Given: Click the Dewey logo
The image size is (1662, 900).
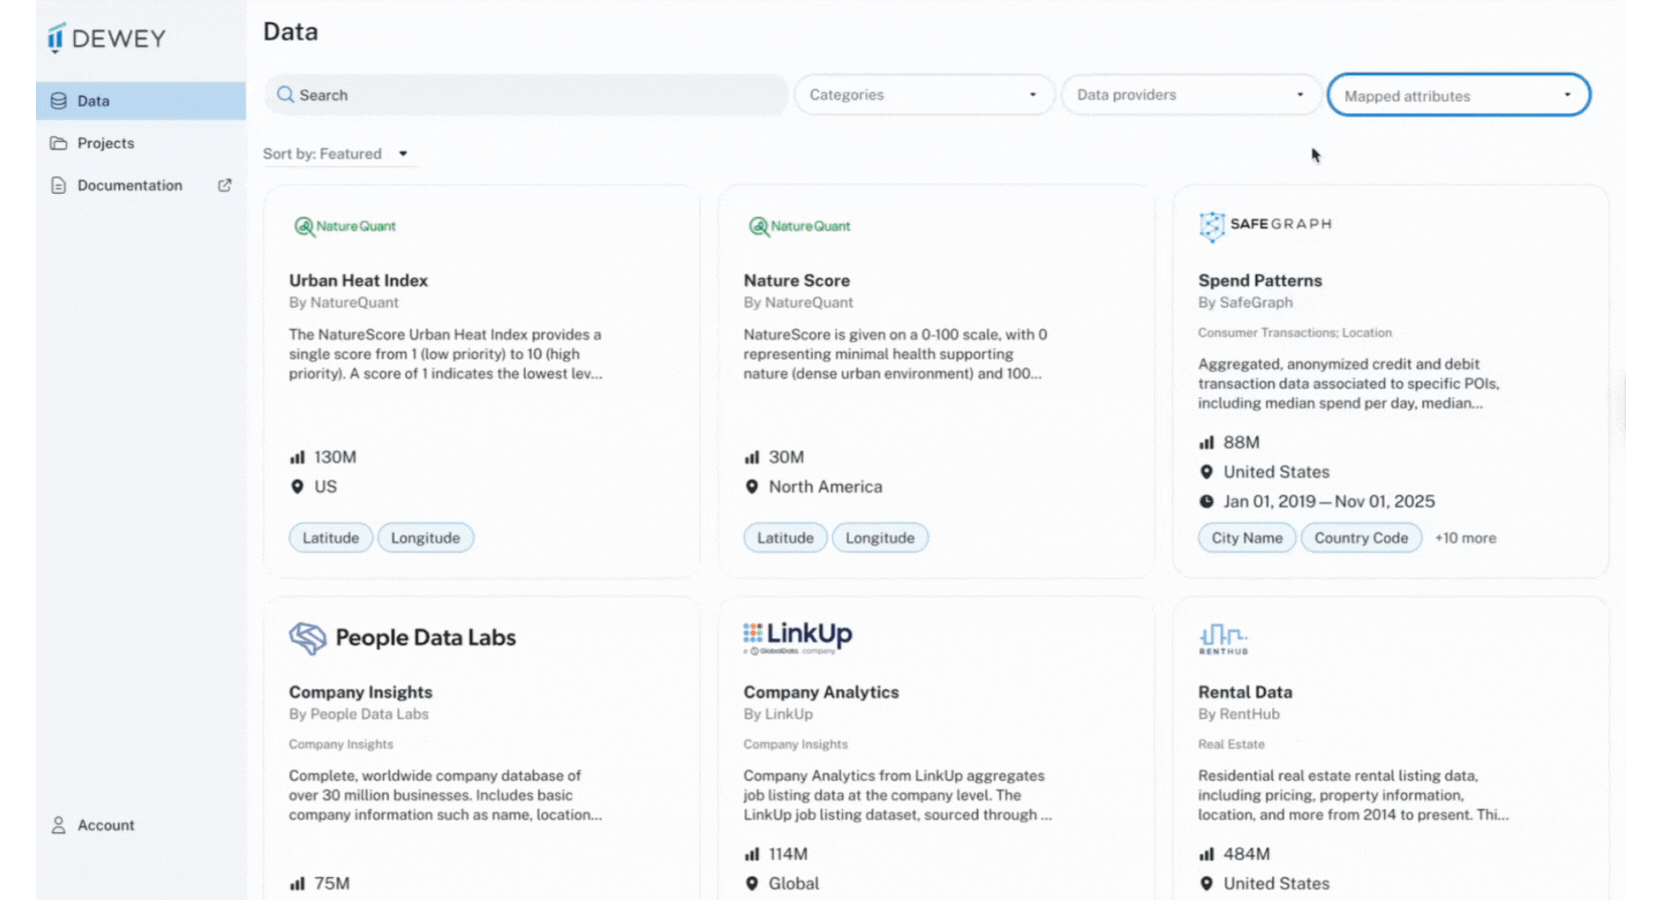Looking at the screenshot, I should click(x=105, y=38).
